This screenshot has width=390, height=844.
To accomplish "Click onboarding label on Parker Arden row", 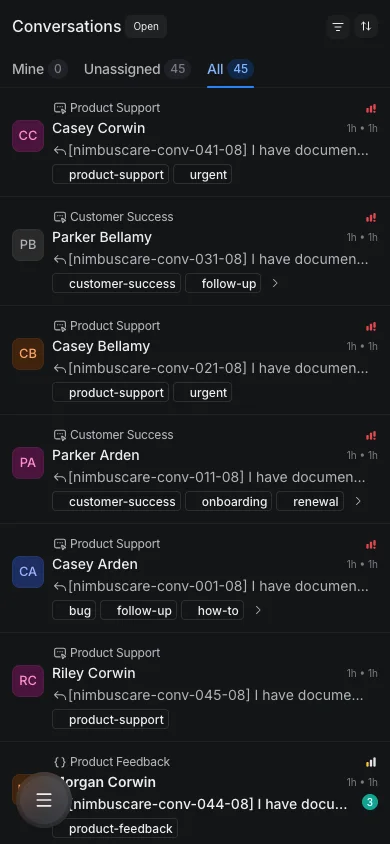I will [x=229, y=501].
